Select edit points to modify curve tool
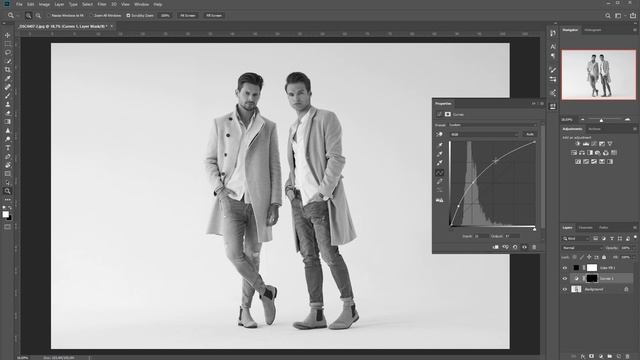 point(440,173)
